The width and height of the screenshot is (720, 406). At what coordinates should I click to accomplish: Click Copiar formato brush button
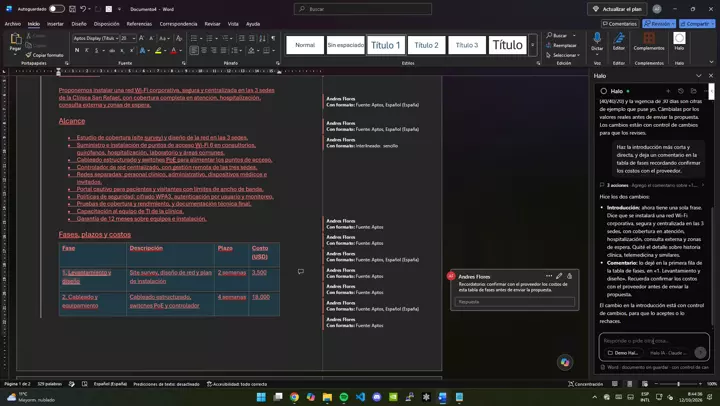pyautogui.click(x=44, y=55)
